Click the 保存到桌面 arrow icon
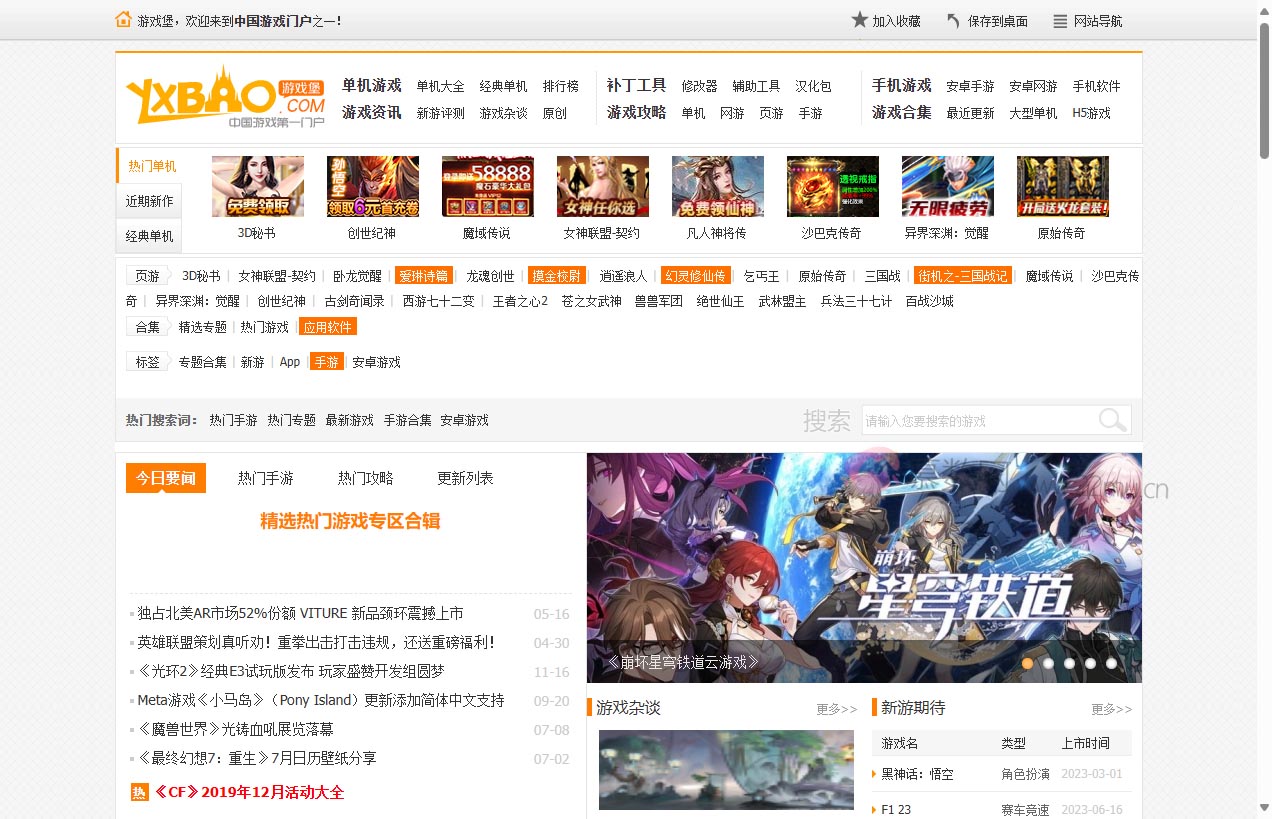Screen dimensions: 1272x819 955,19
